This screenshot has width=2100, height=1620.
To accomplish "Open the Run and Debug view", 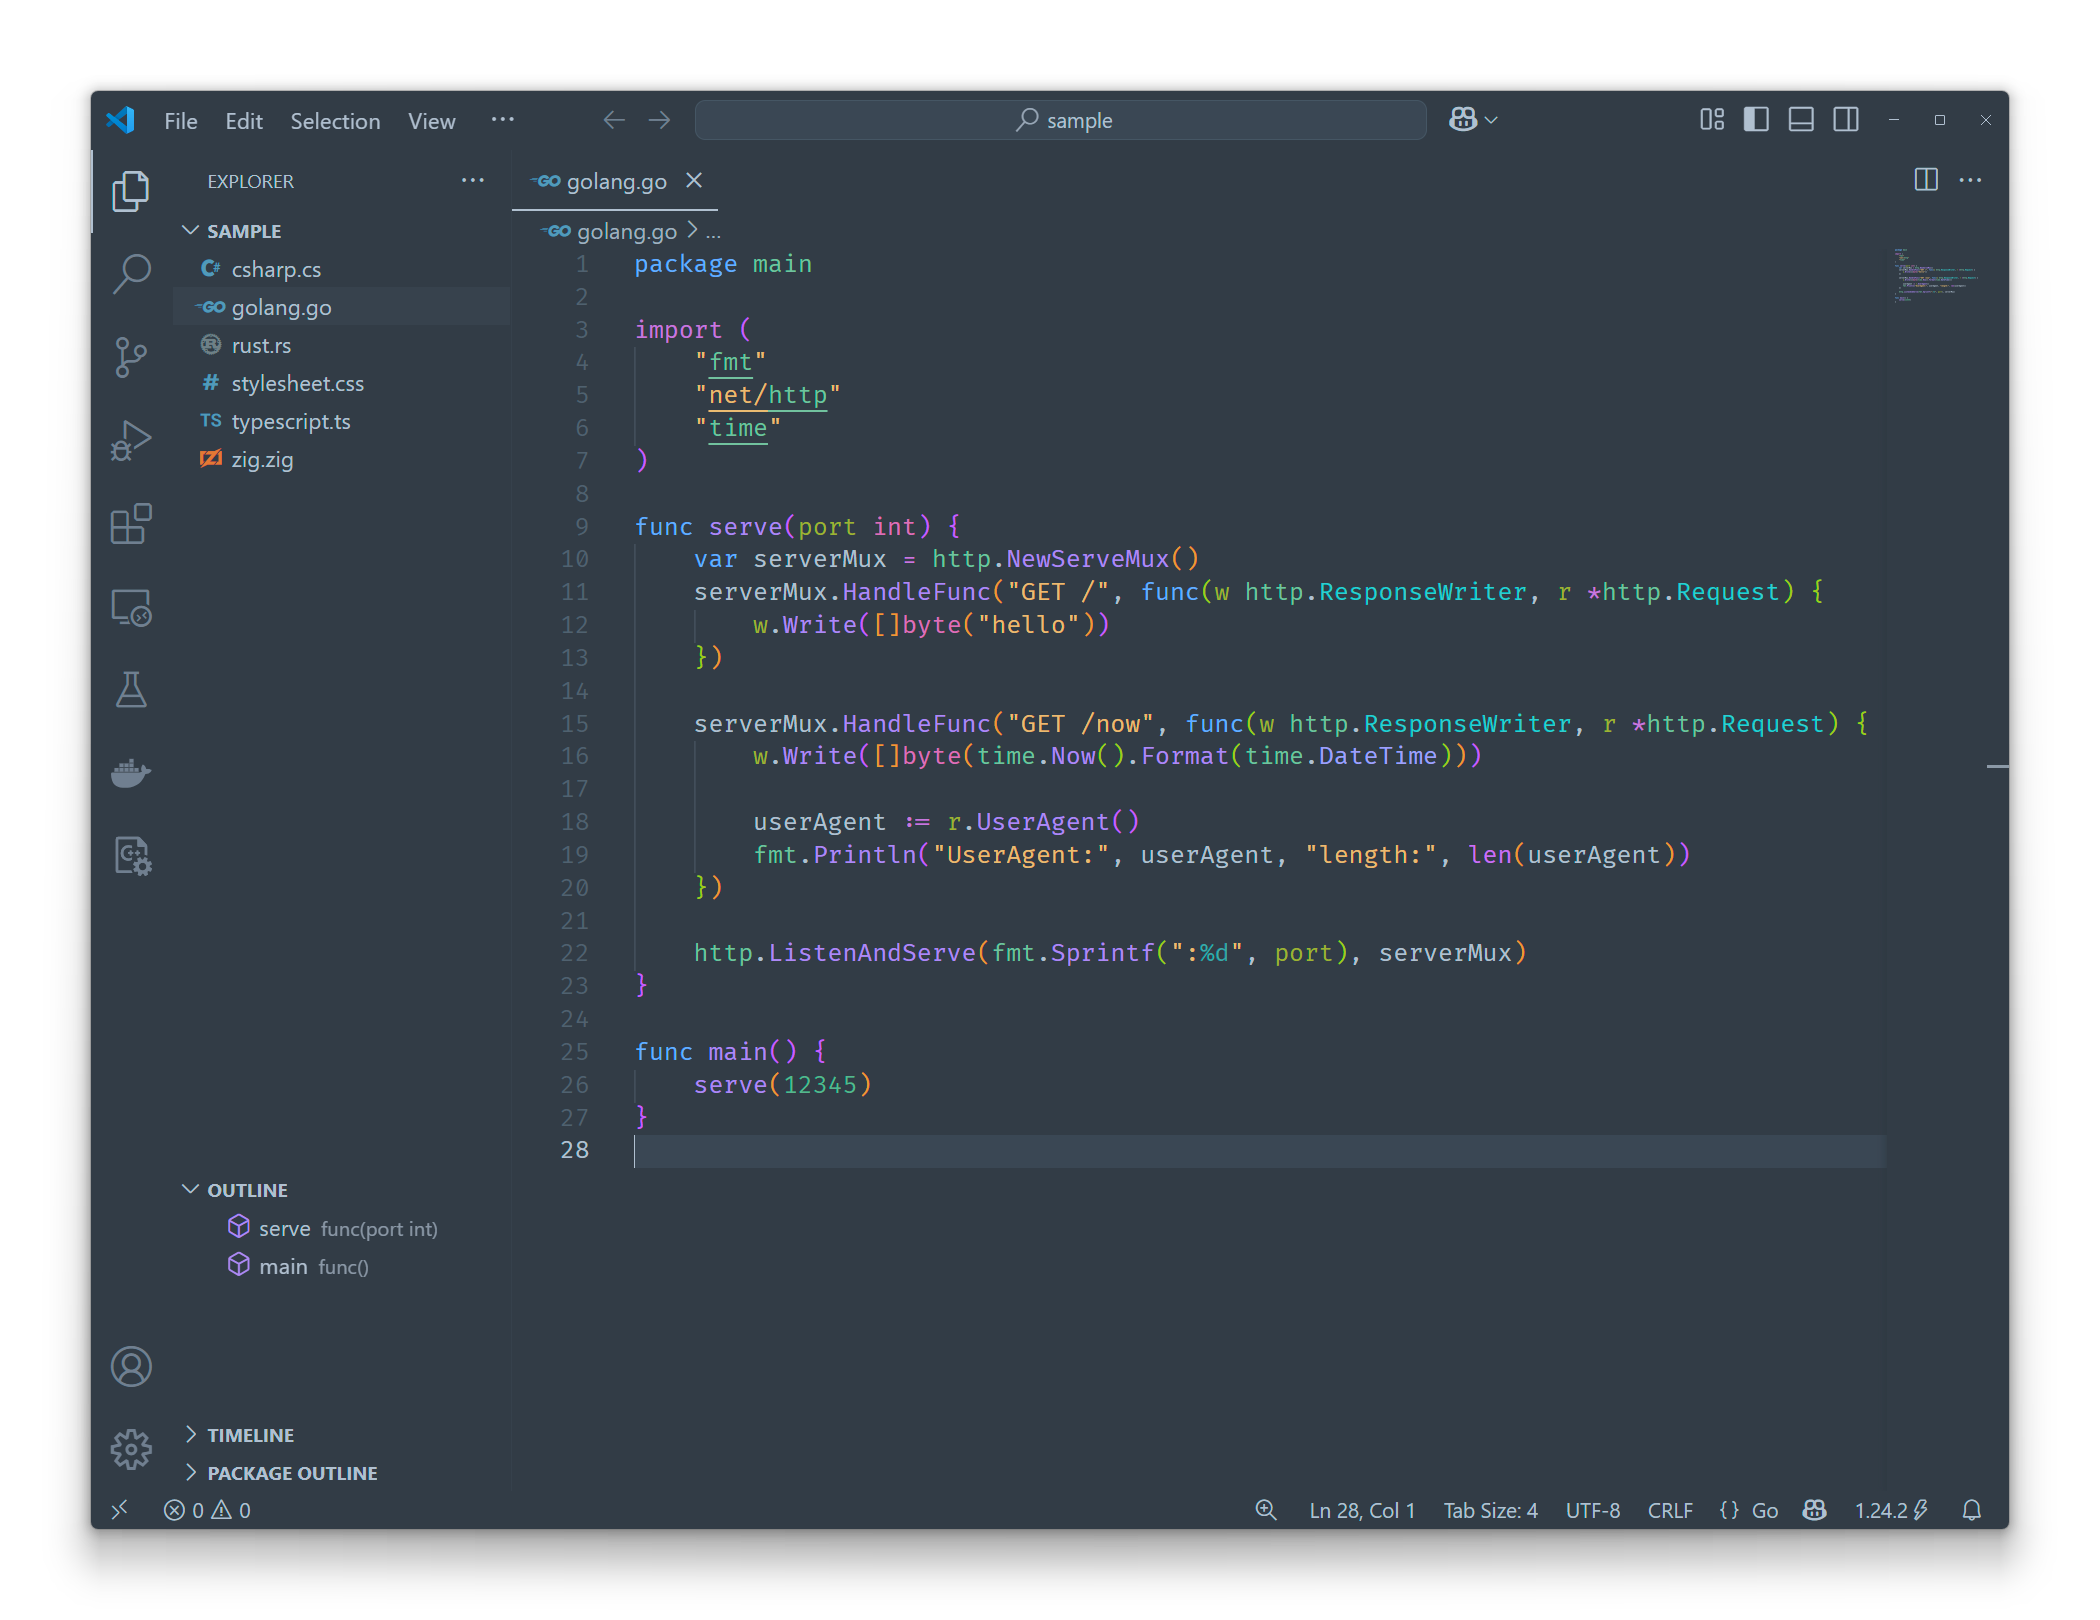I will (x=131, y=439).
